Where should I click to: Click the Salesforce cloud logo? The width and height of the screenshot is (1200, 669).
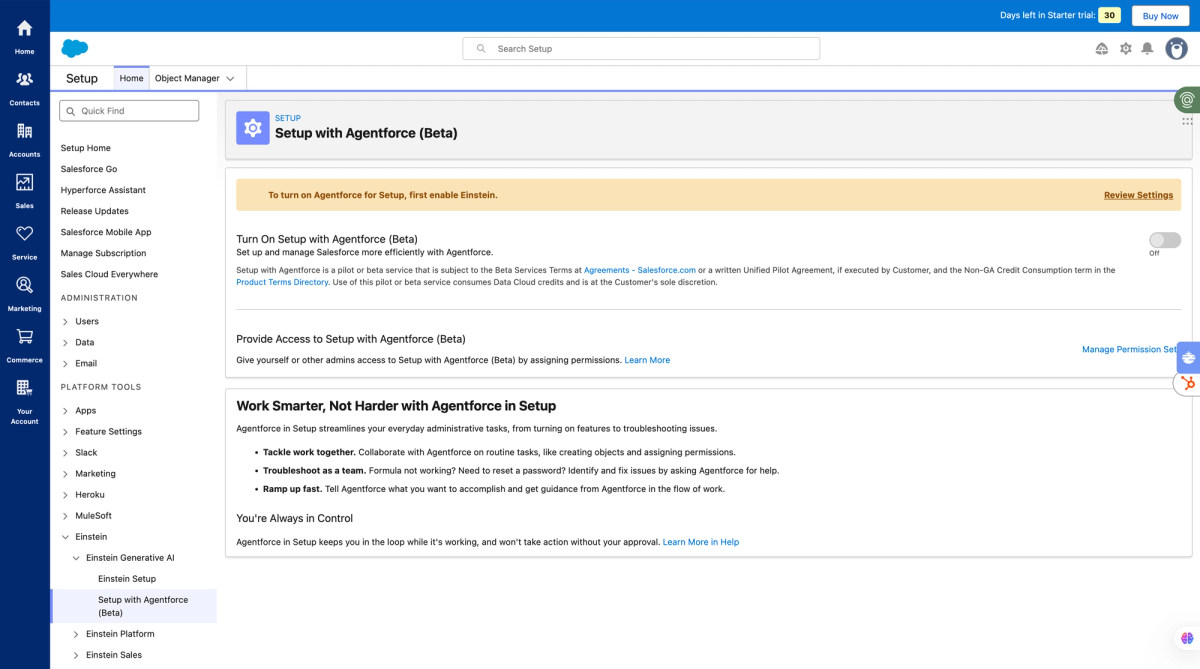(75, 48)
